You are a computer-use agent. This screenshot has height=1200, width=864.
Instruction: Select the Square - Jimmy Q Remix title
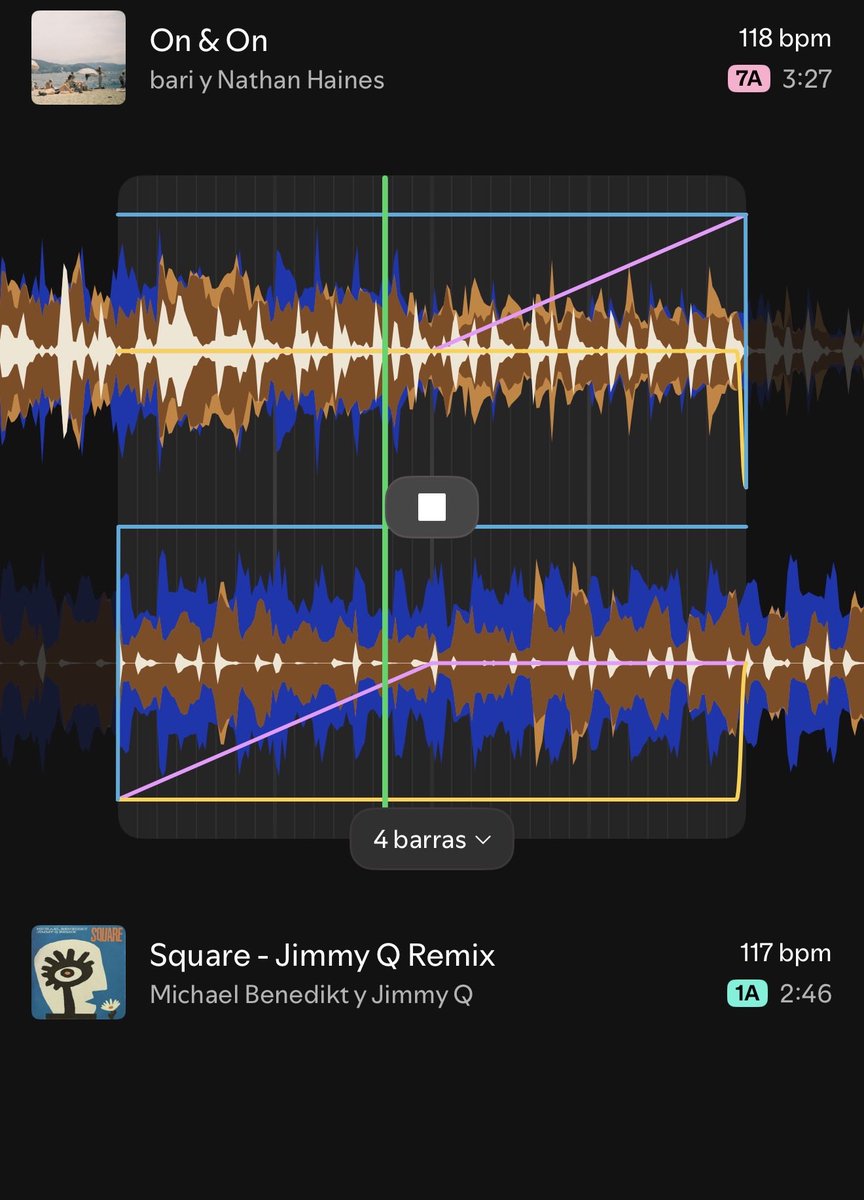click(322, 955)
